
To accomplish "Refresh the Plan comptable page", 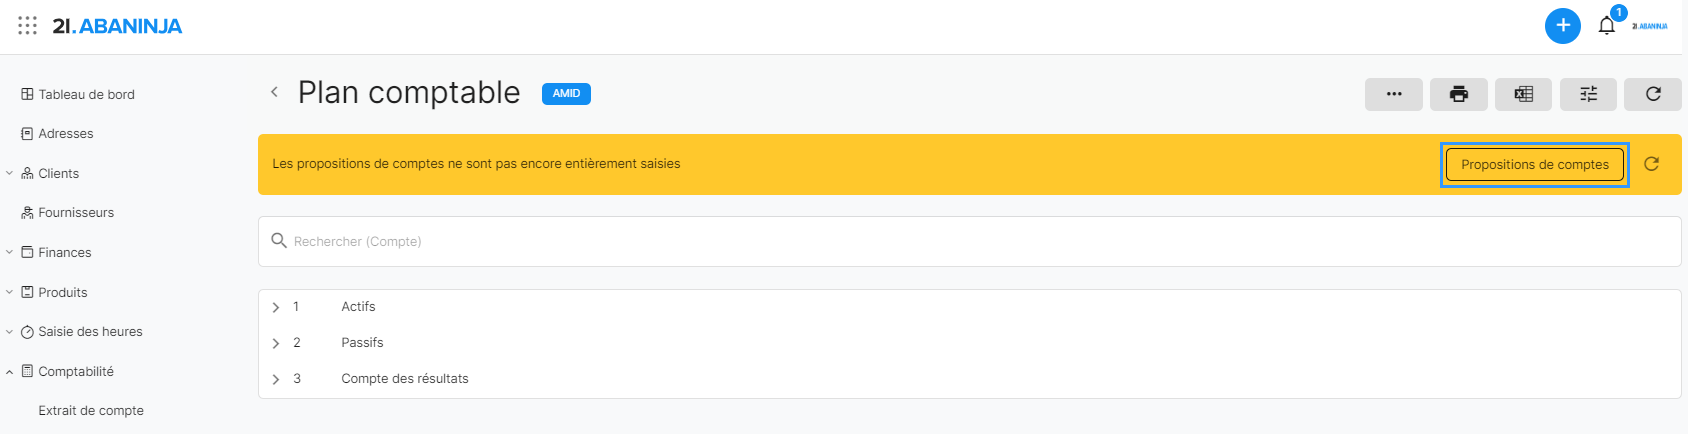I will click(1652, 94).
